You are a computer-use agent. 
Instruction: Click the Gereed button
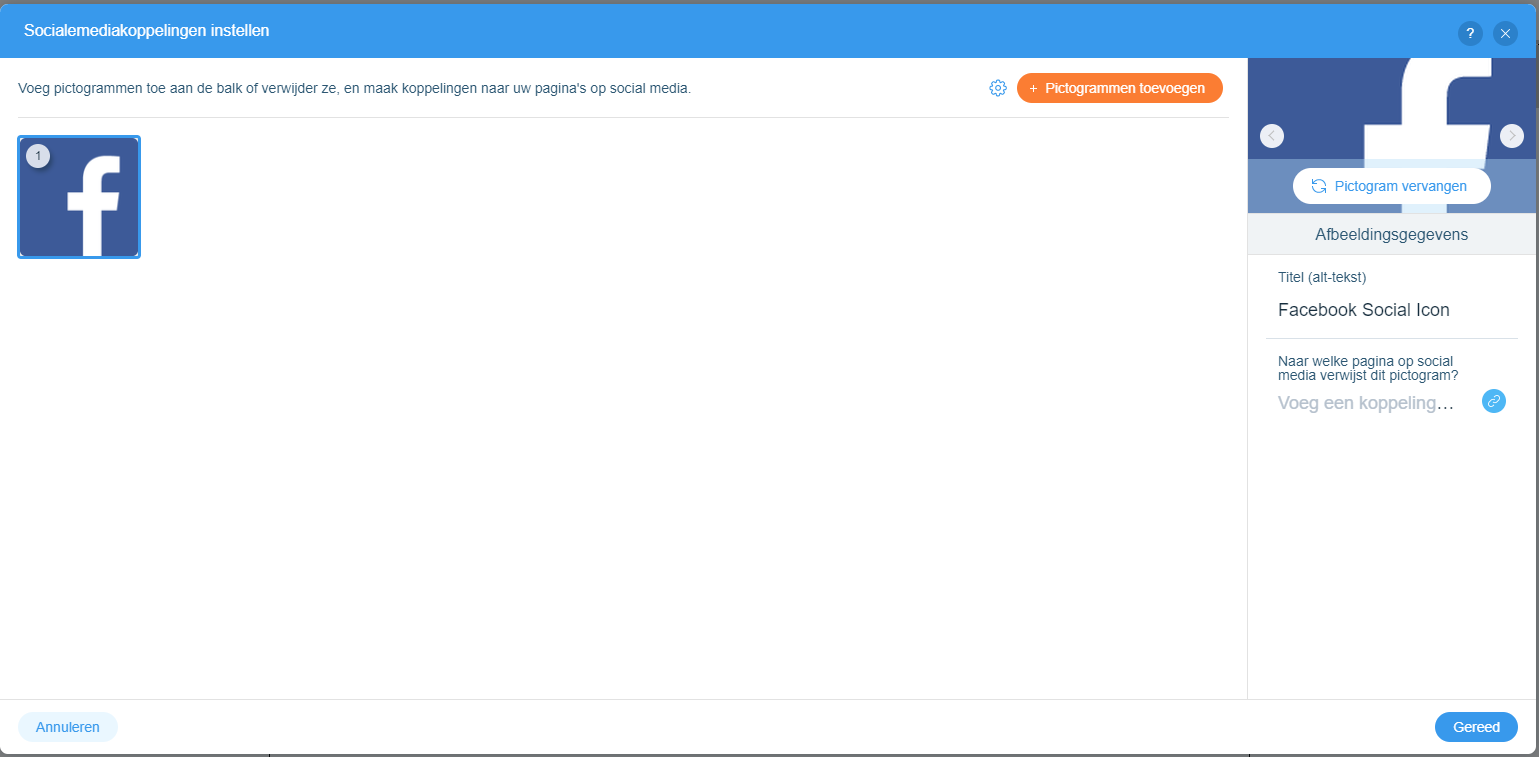[x=1476, y=727]
